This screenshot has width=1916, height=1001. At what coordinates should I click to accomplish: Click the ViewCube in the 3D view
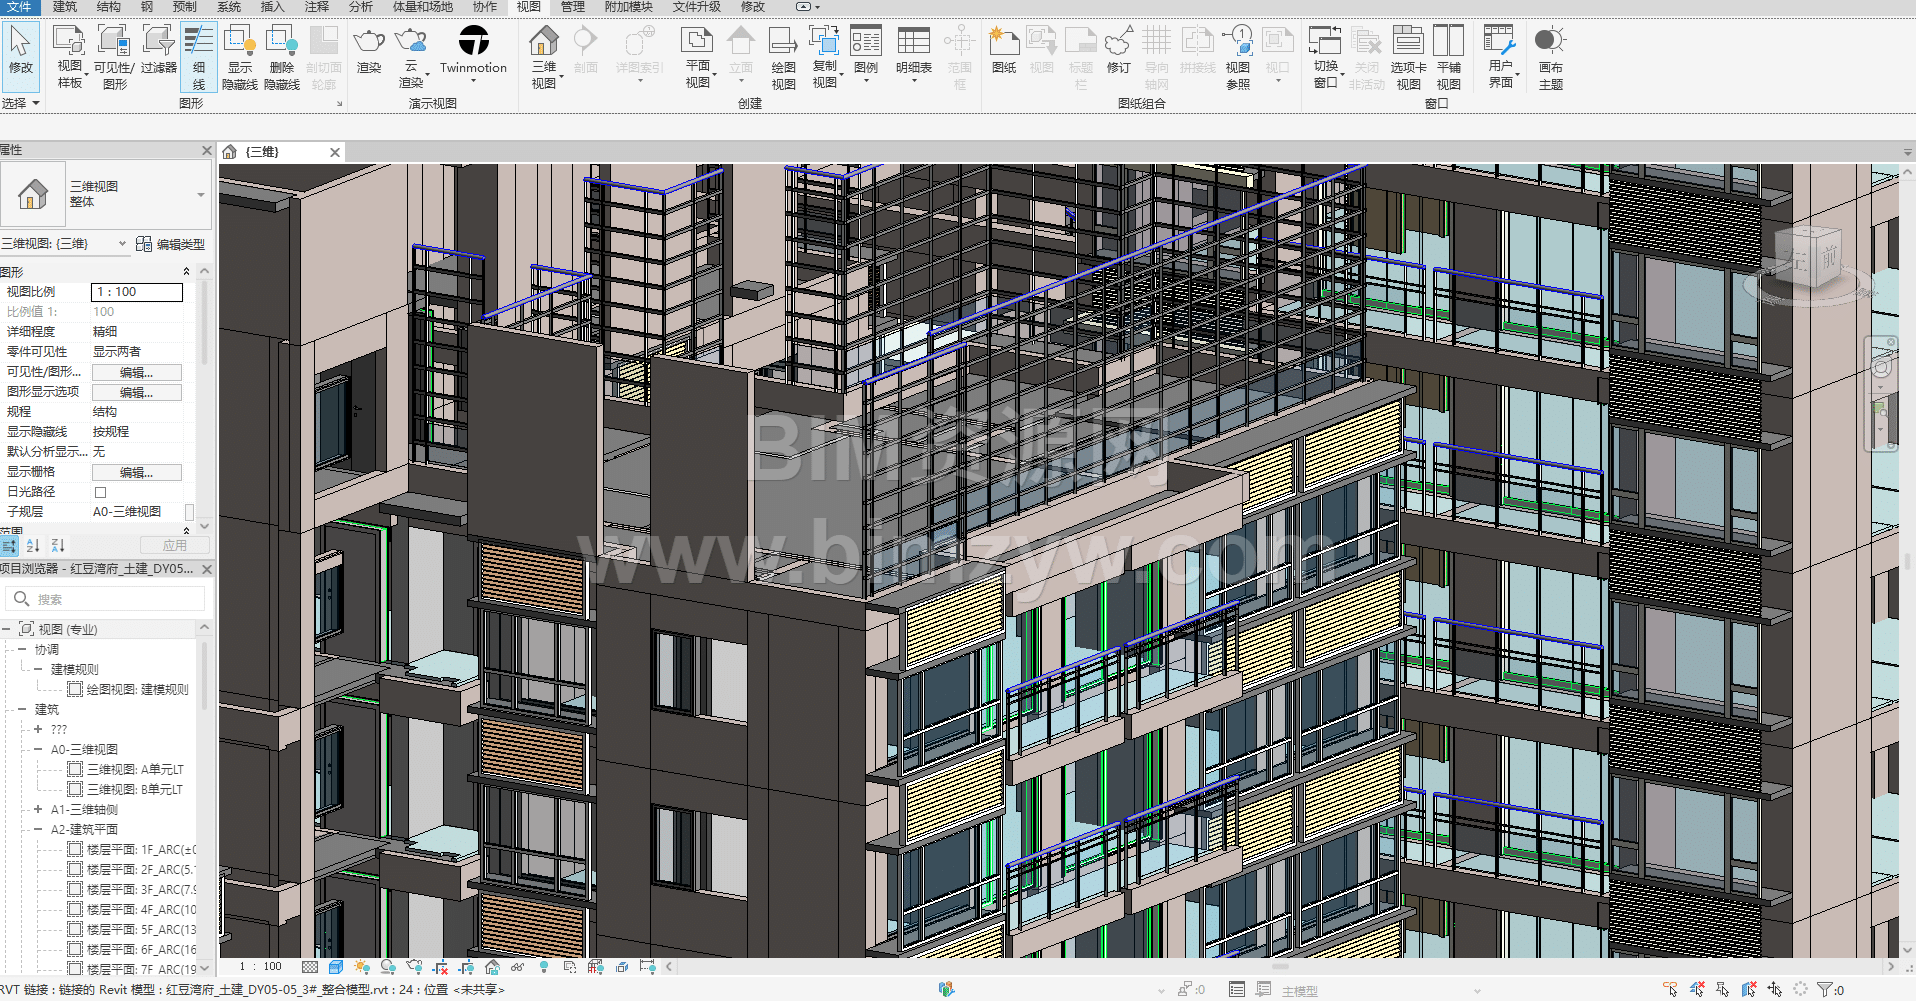(1814, 260)
